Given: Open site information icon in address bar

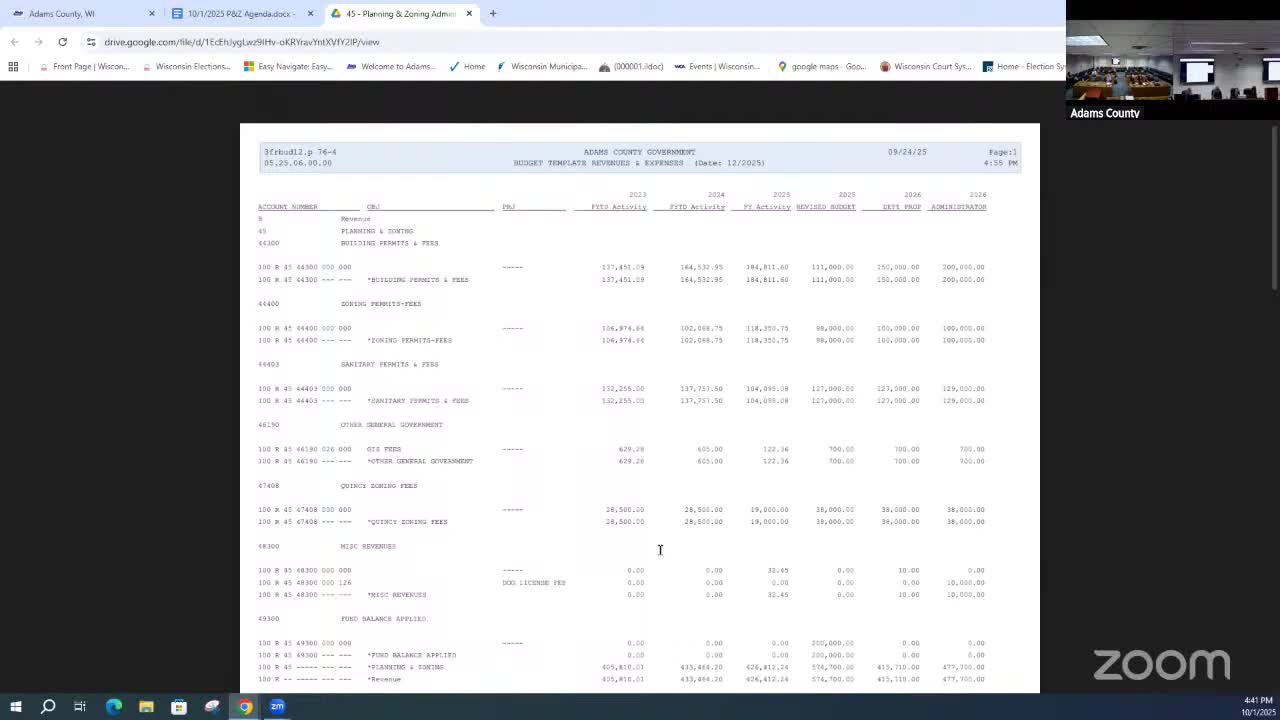Looking at the screenshot, I should (x=91, y=42).
